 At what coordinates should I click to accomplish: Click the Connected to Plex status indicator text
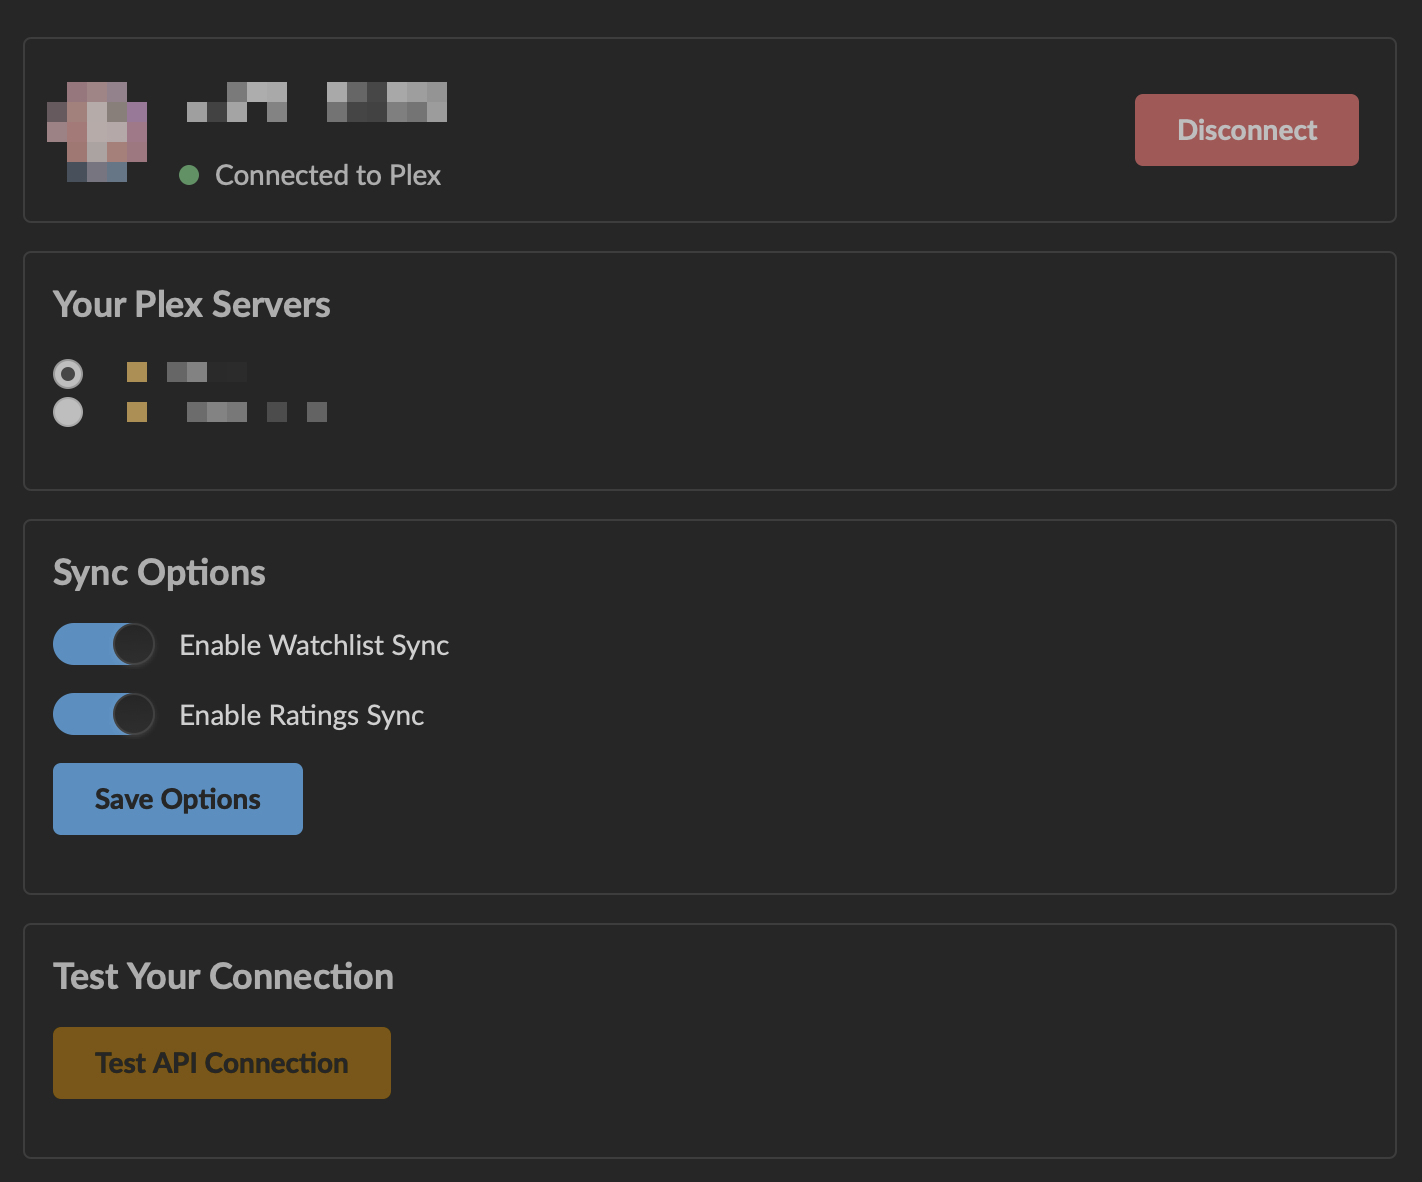(x=327, y=175)
